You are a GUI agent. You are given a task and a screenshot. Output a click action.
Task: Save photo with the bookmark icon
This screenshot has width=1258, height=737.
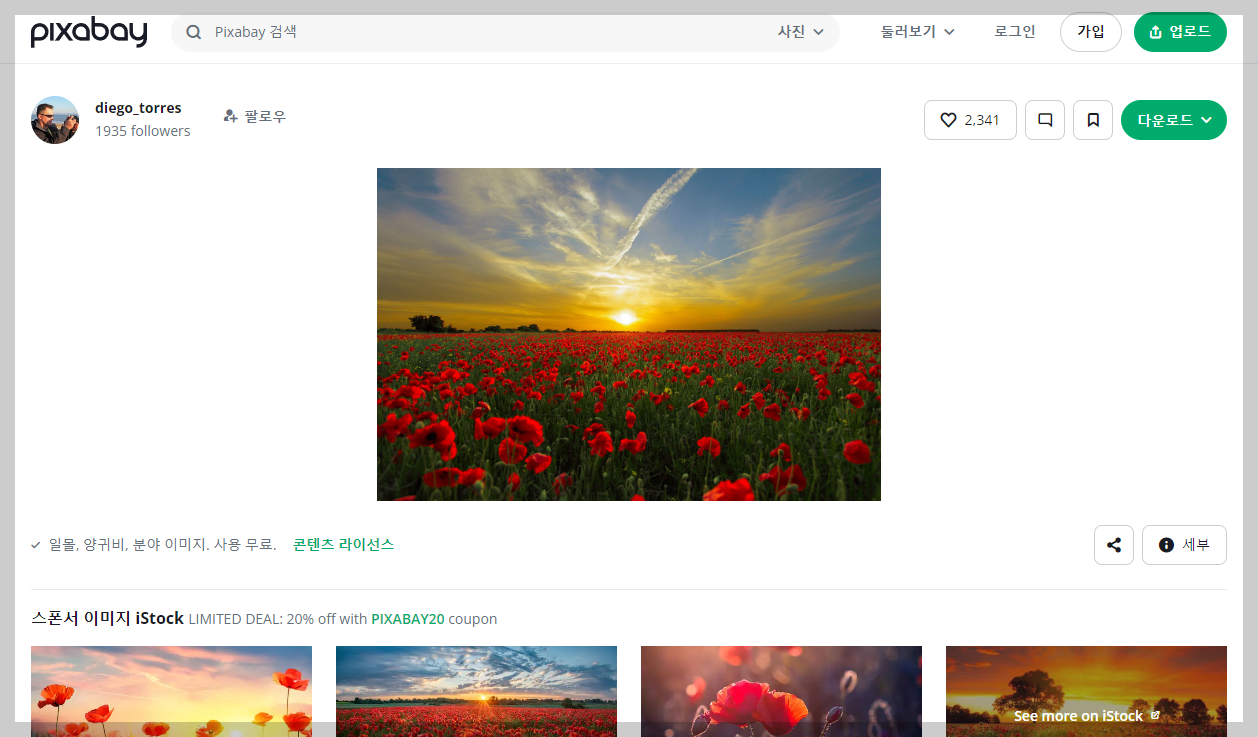click(1093, 120)
